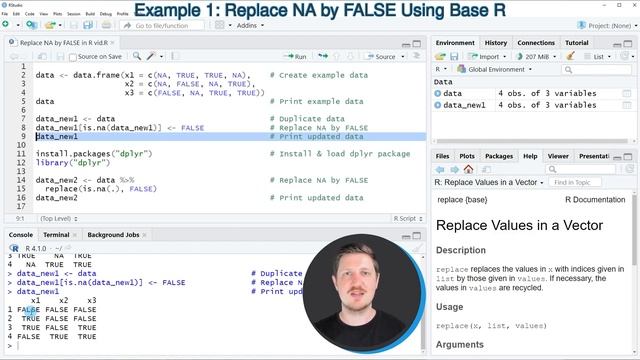Click the Save all documents icon

point(88,25)
